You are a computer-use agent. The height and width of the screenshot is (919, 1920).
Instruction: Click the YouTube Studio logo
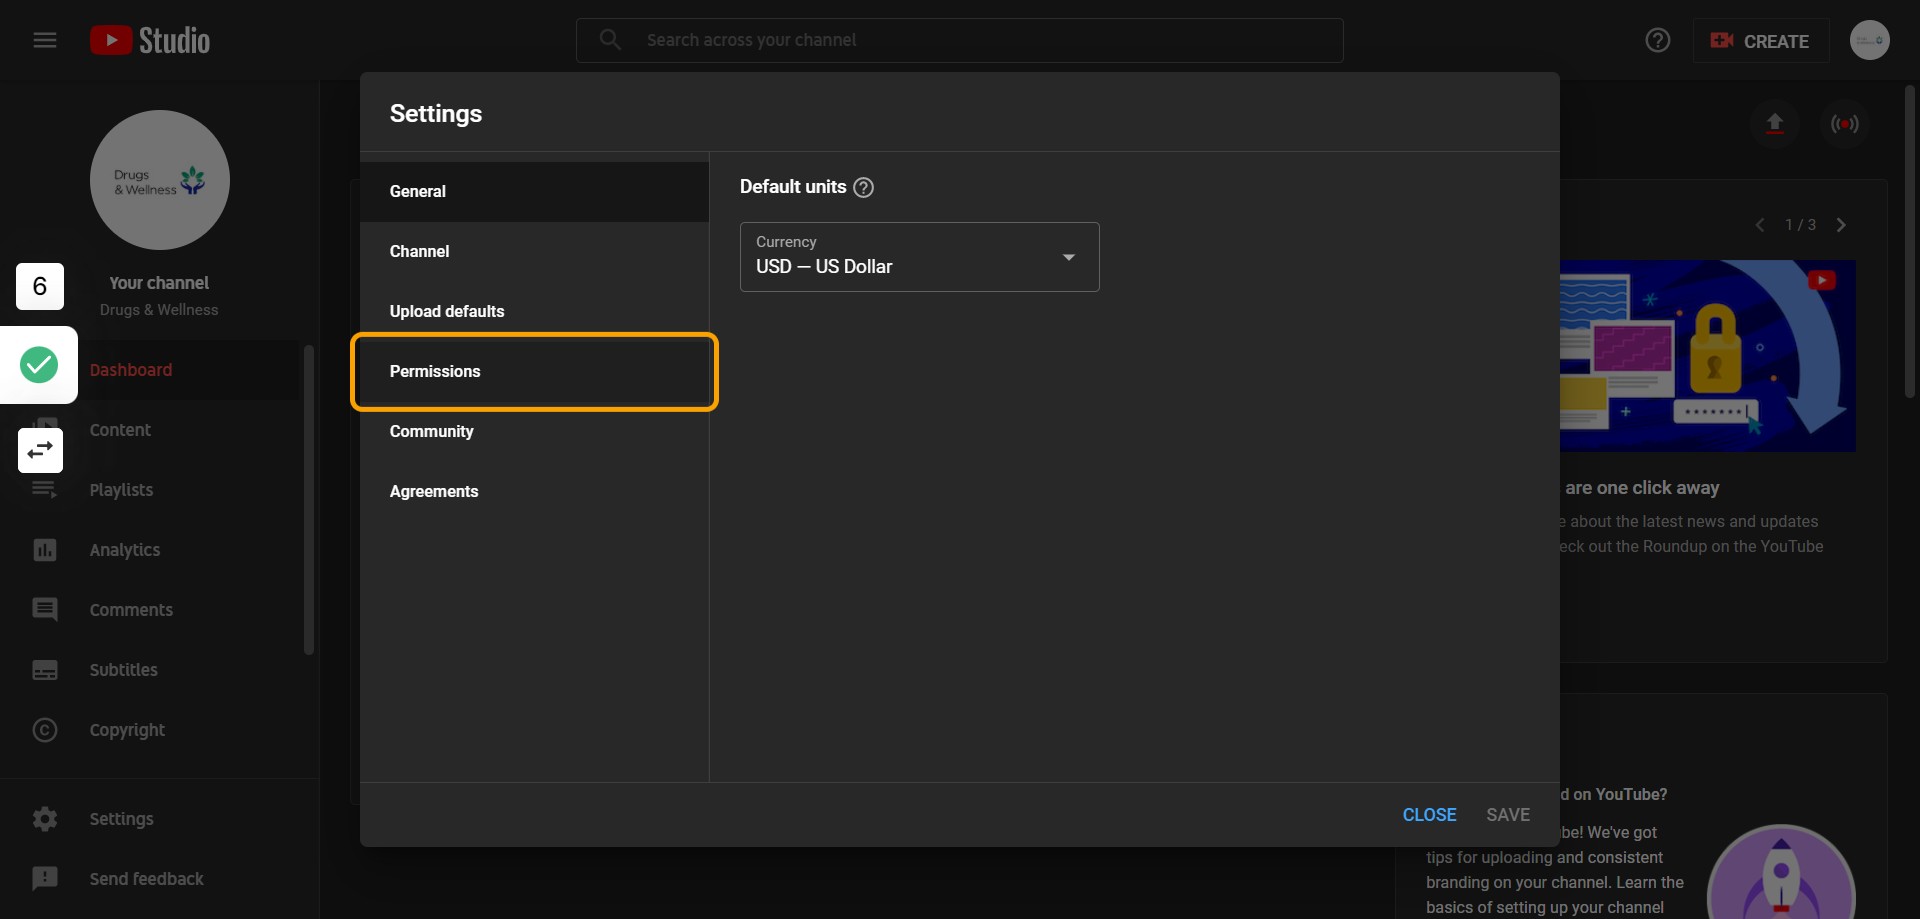pyautogui.click(x=150, y=40)
